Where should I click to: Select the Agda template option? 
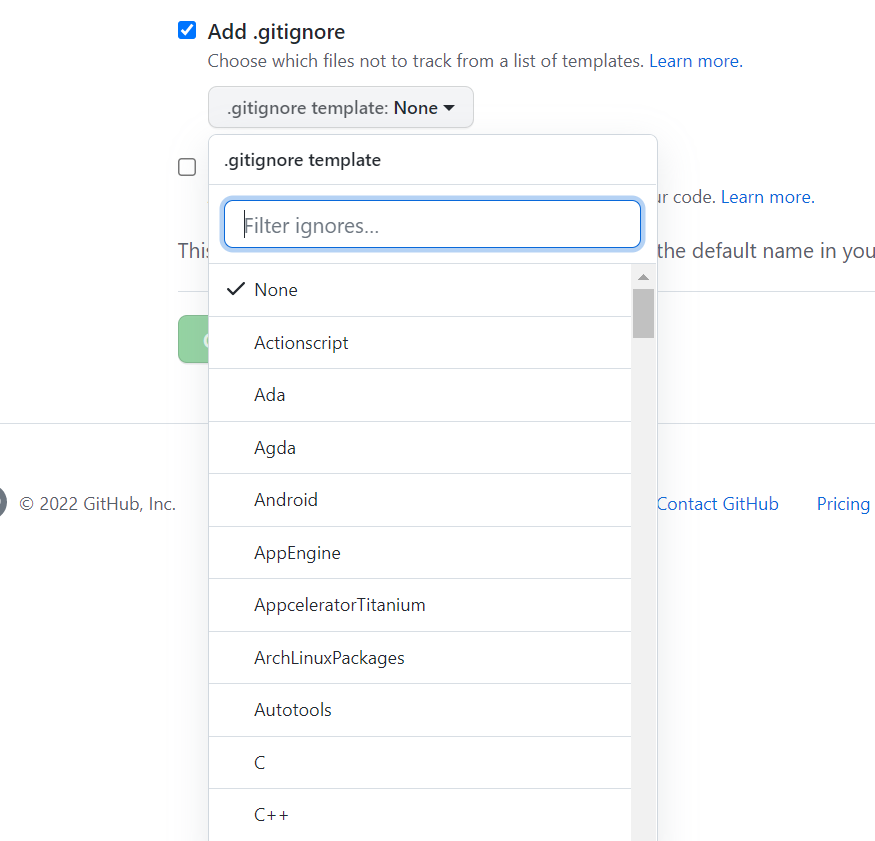(x=275, y=448)
